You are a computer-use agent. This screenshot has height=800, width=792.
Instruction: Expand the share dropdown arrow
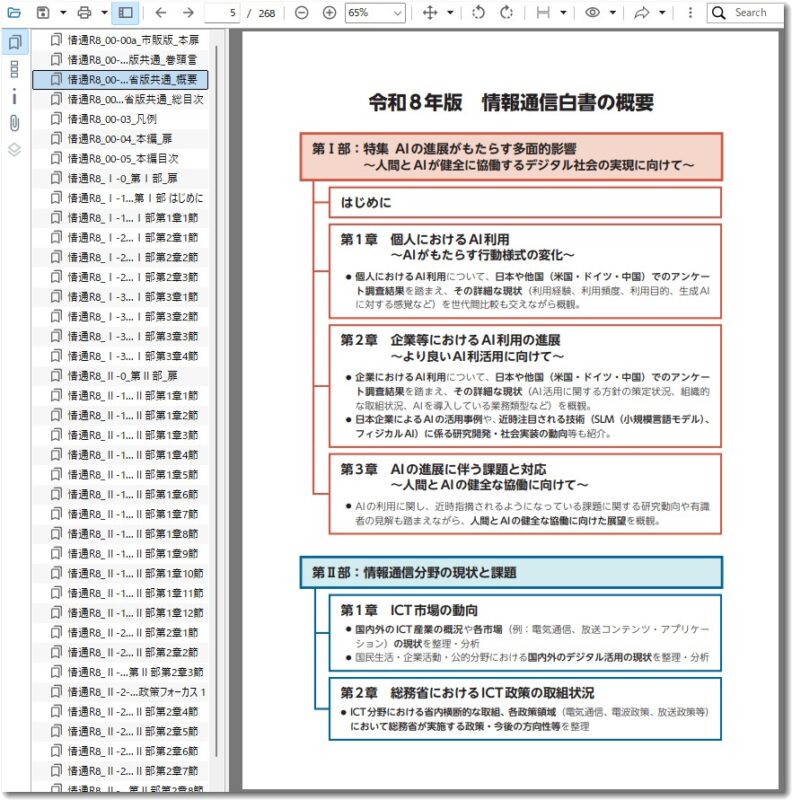(x=662, y=13)
